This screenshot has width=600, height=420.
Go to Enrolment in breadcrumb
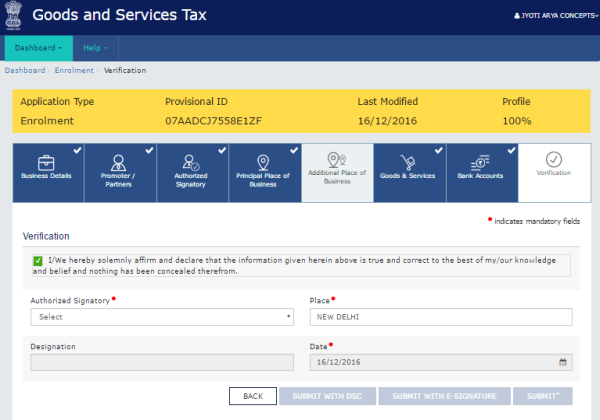coord(74,71)
